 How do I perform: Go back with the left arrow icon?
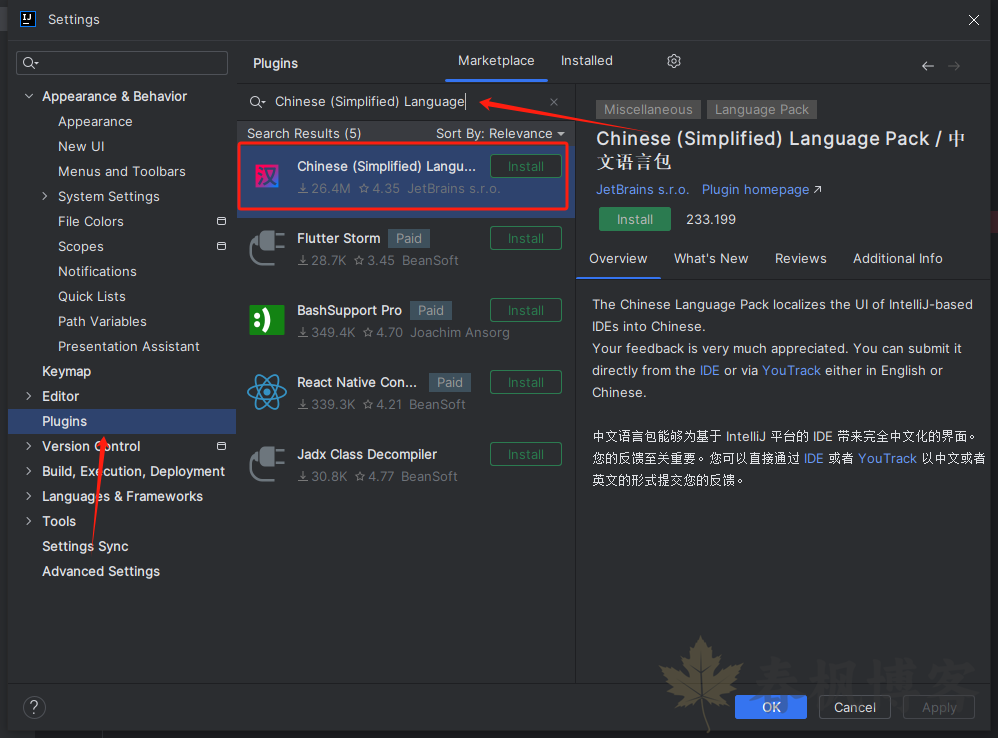coord(928,66)
